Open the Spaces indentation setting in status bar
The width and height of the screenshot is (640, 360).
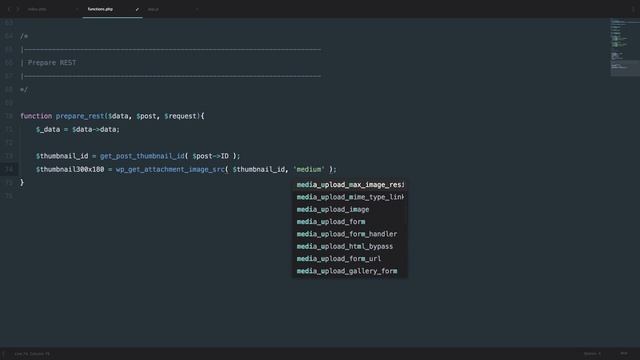pos(592,353)
